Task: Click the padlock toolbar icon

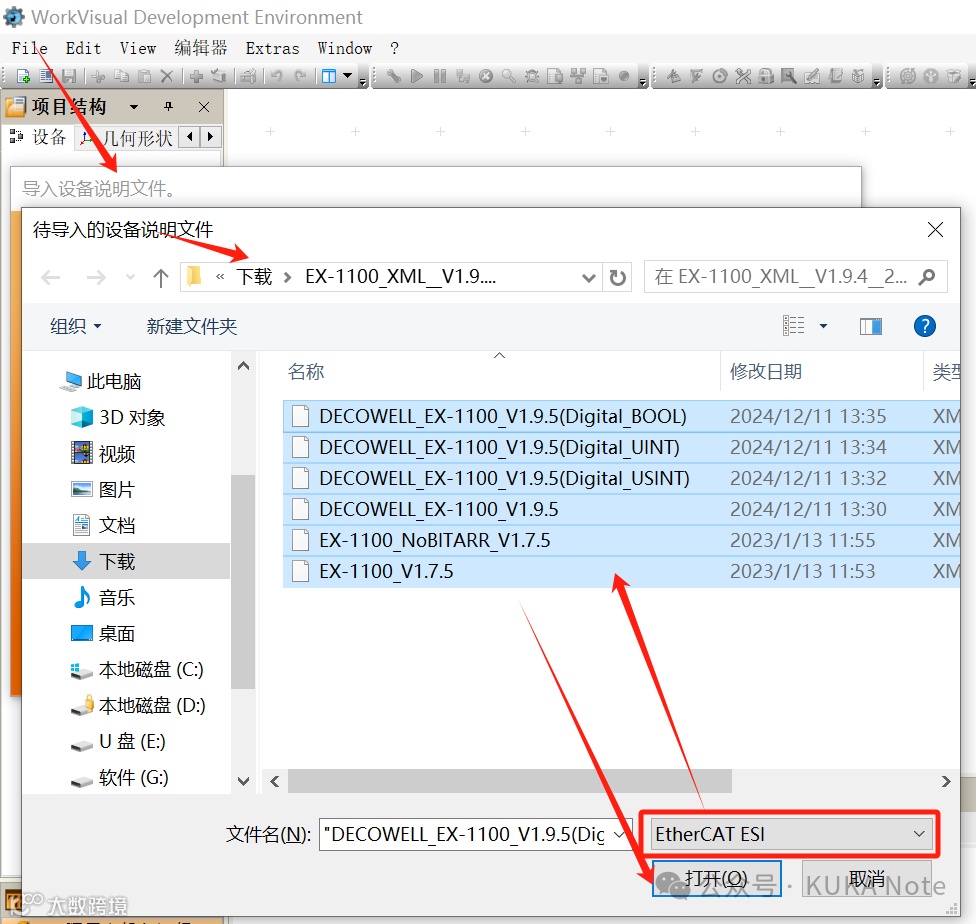Action: (766, 77)
